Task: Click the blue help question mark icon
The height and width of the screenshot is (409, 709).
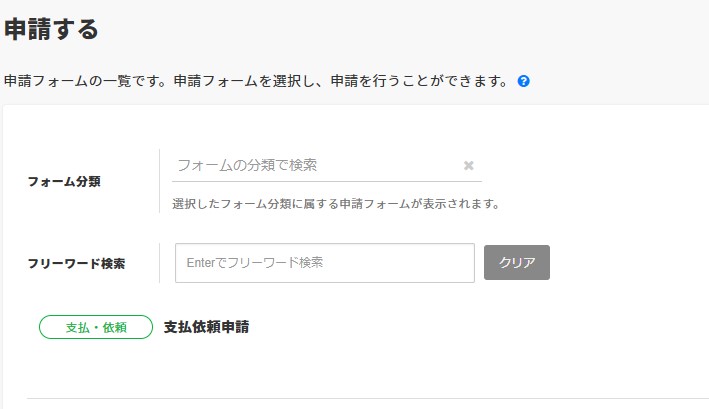Action: (x=523, y=81)
